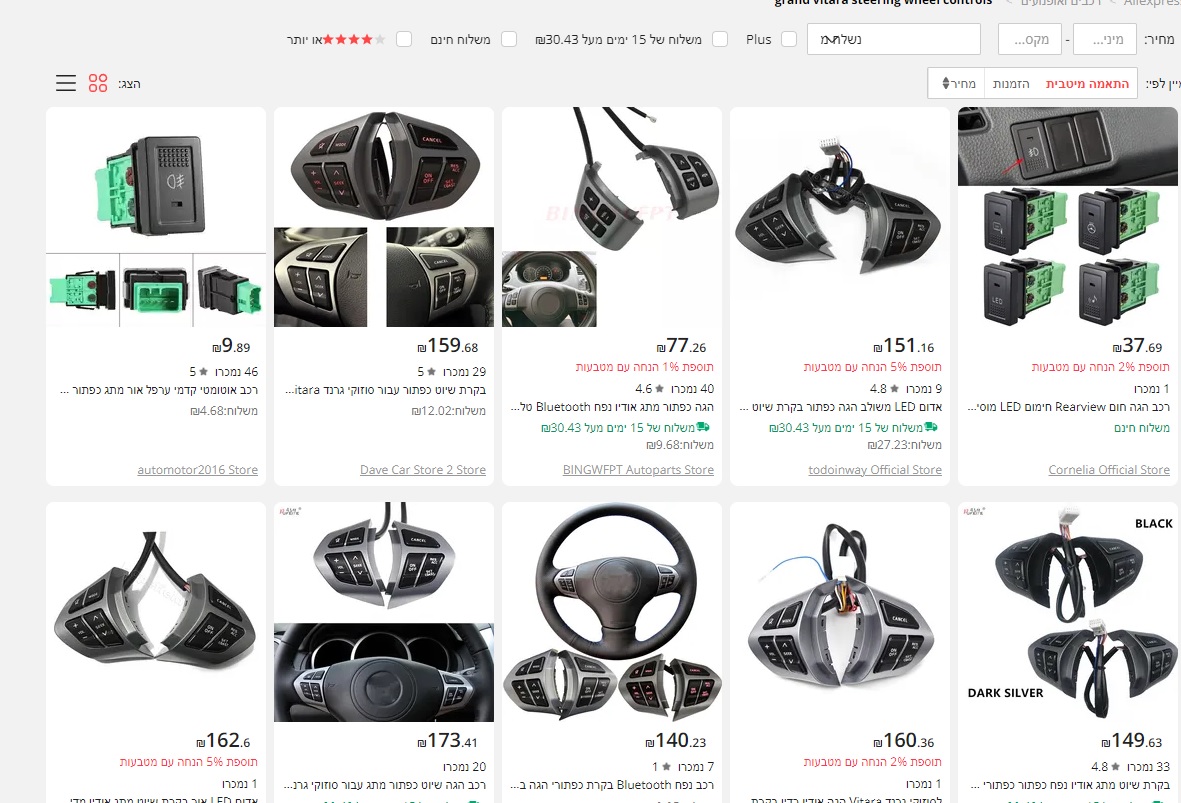The width and height of the screenshot is (1181, 803).
Task: Sort results by orders (הזמנות)
Action: click(x=1012, y=83)
